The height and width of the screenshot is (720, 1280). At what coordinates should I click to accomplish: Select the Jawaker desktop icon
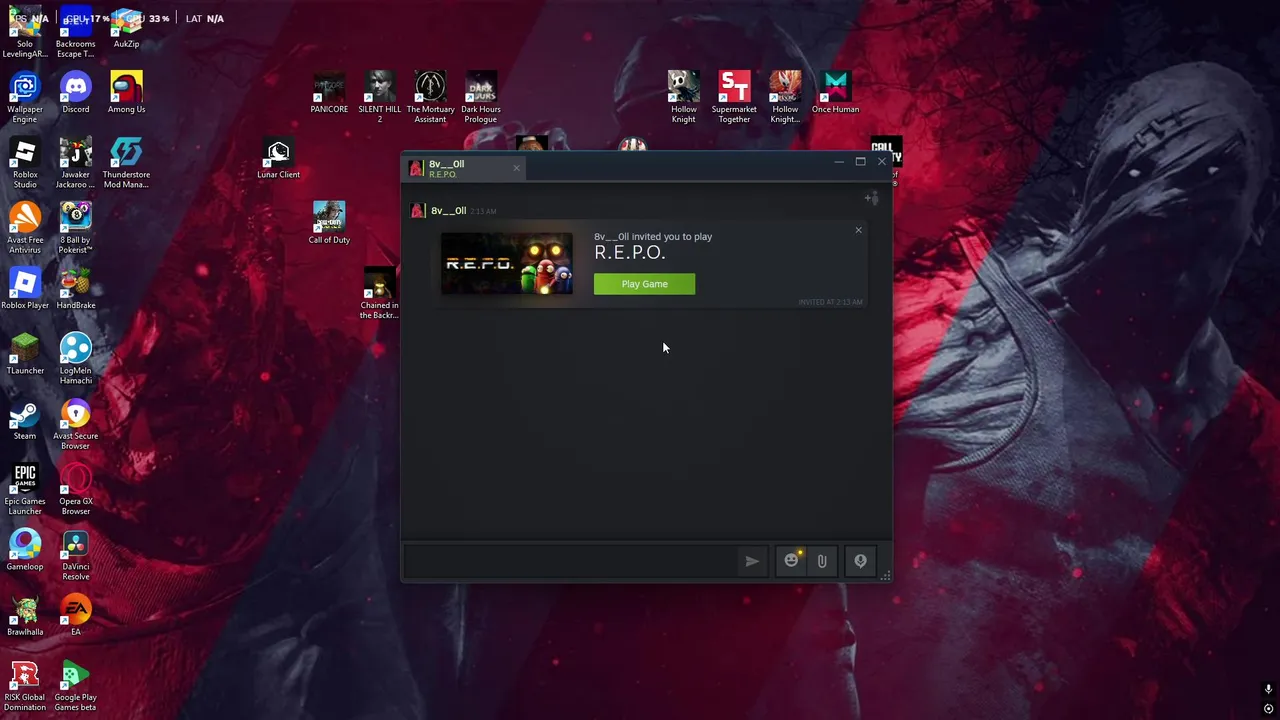[x=75, y=162]
